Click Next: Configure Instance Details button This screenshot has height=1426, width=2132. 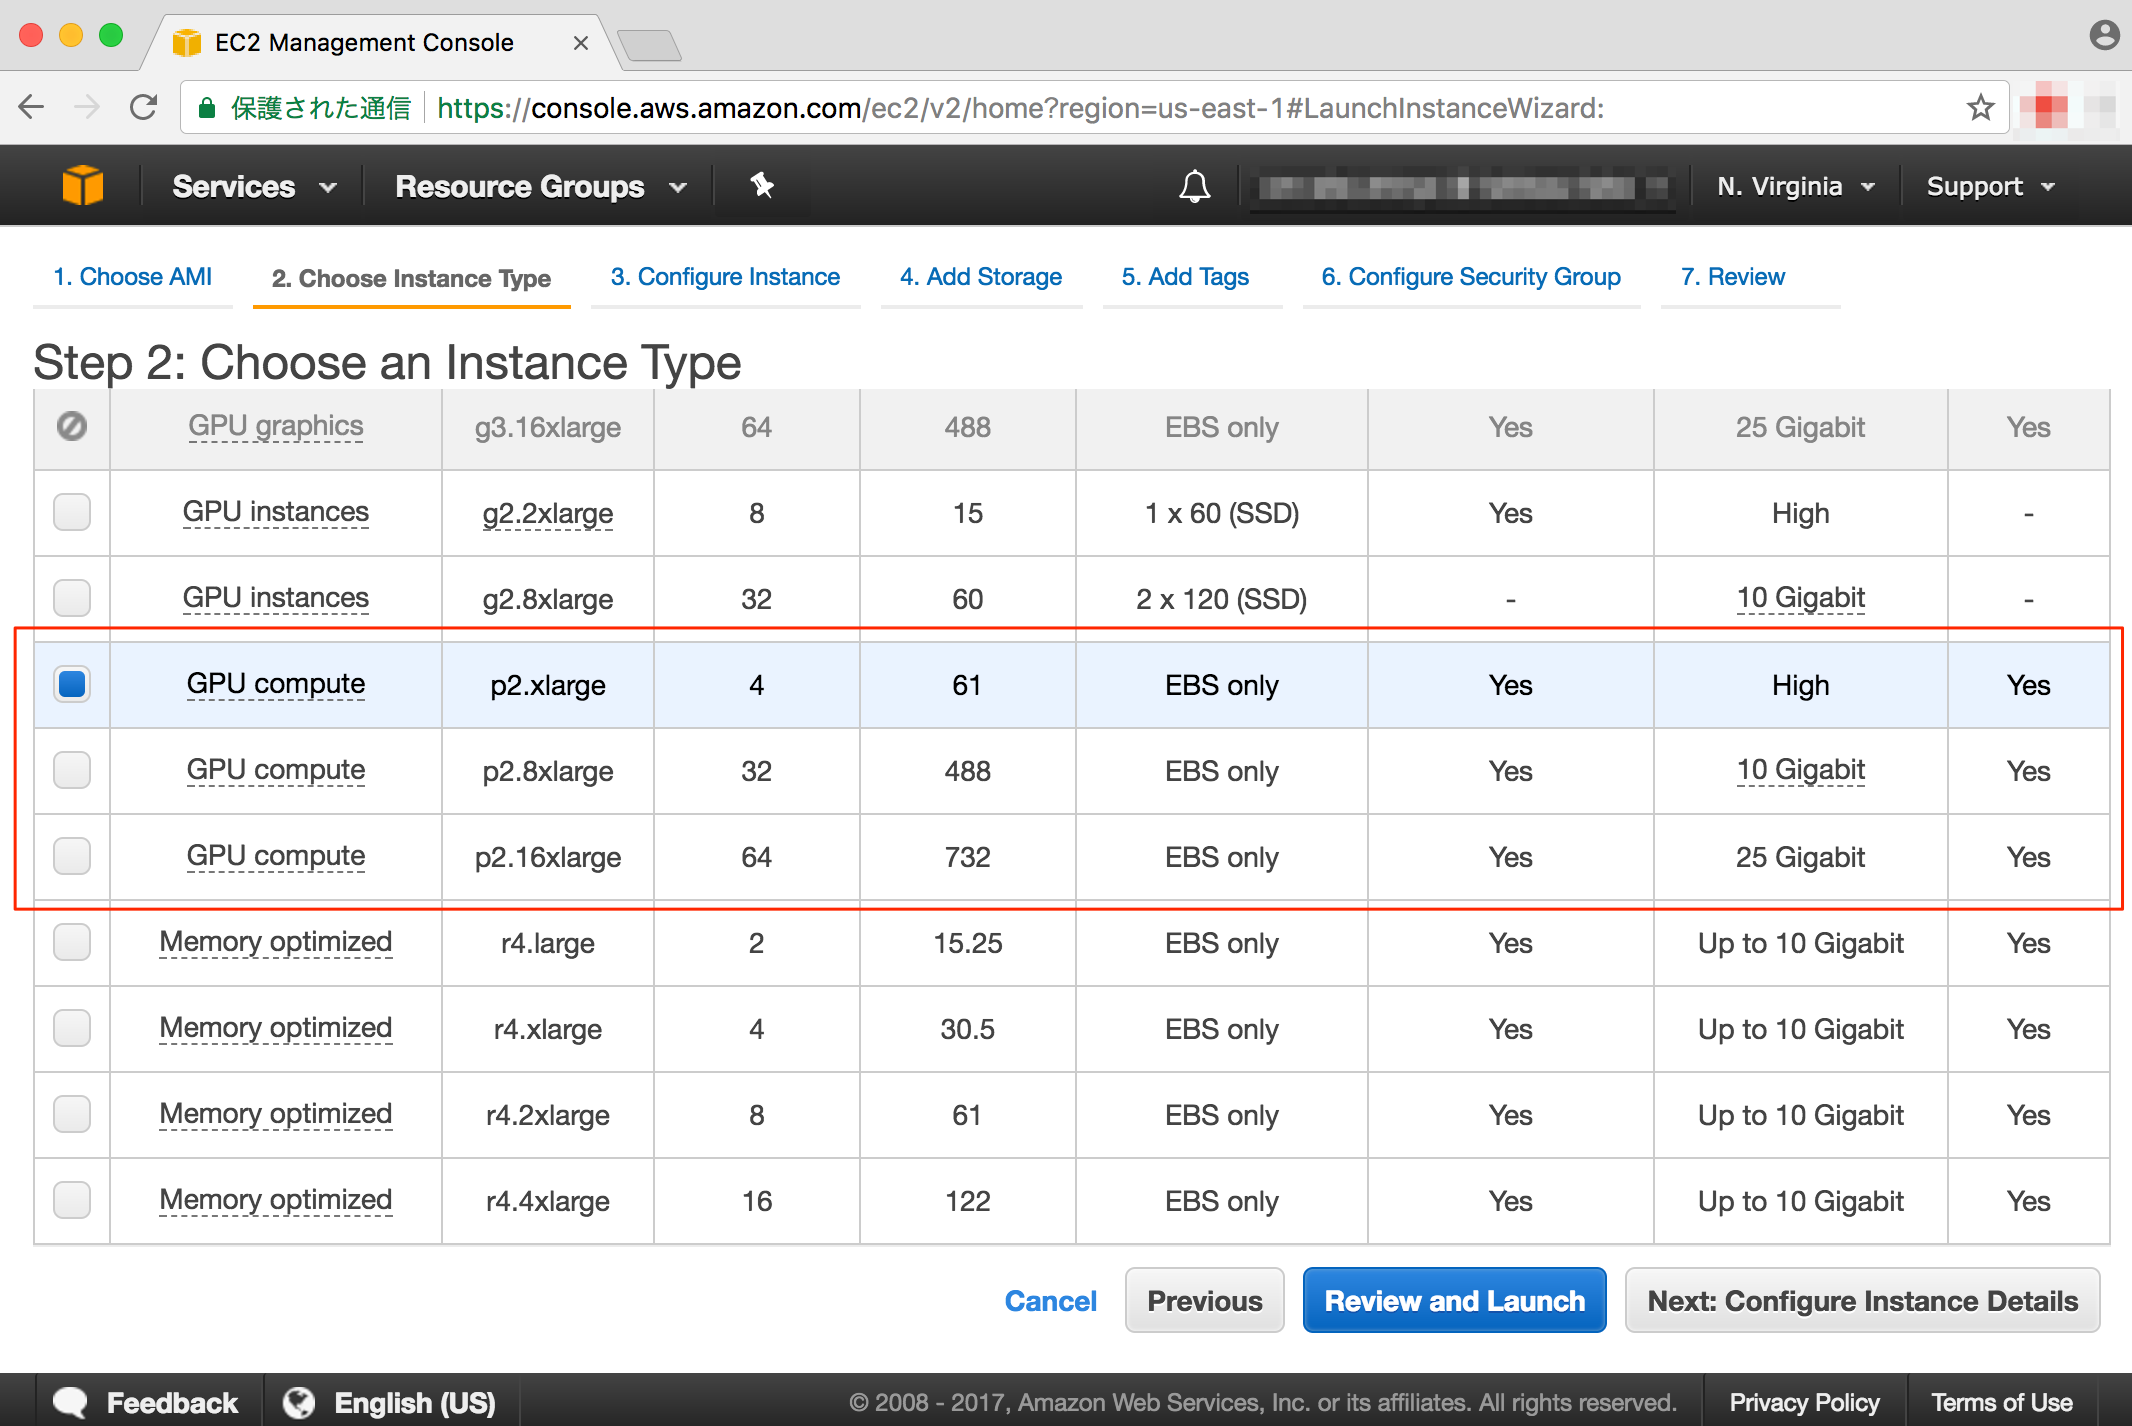tap(1862, 1300)
